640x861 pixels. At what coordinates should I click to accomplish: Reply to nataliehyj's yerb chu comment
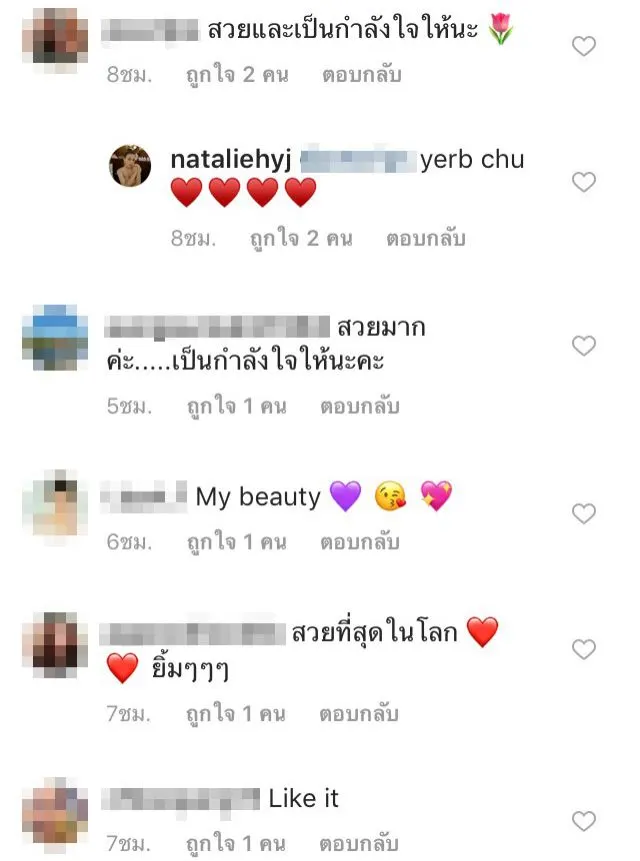point(426,239)
